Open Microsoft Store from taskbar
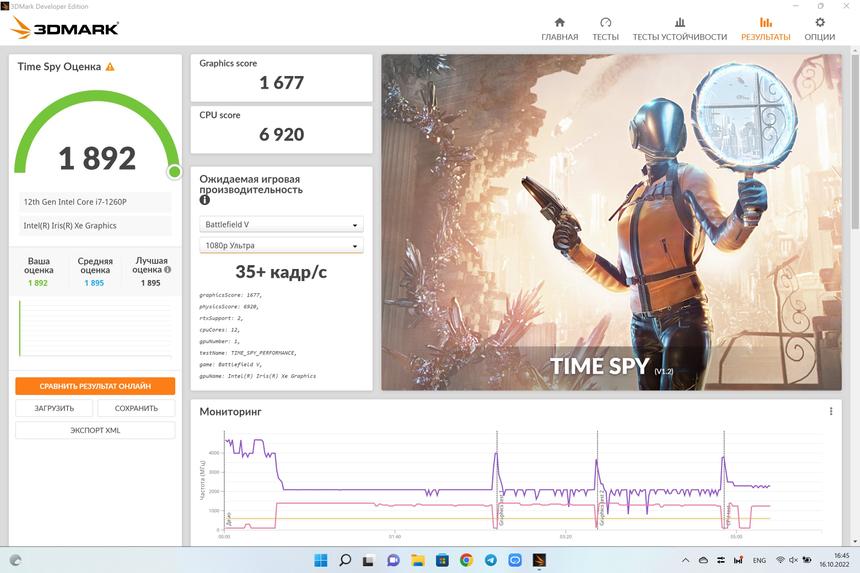This screenshot has height=573, width=860. [442, 560]
